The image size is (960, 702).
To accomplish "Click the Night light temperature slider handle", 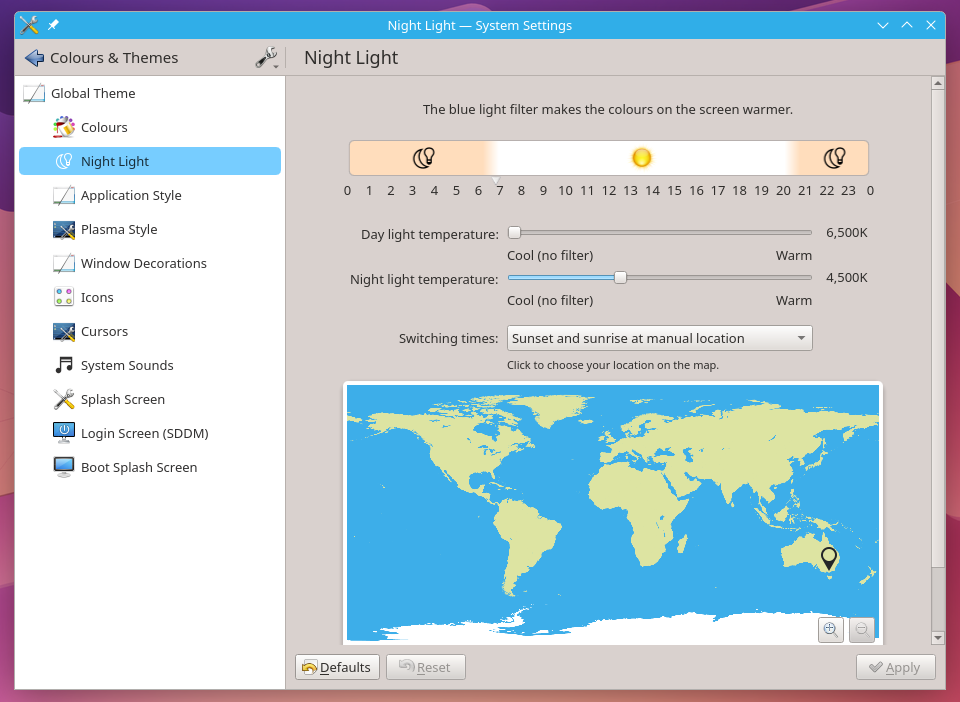I will pyautogui.click(x=620, y=278).
